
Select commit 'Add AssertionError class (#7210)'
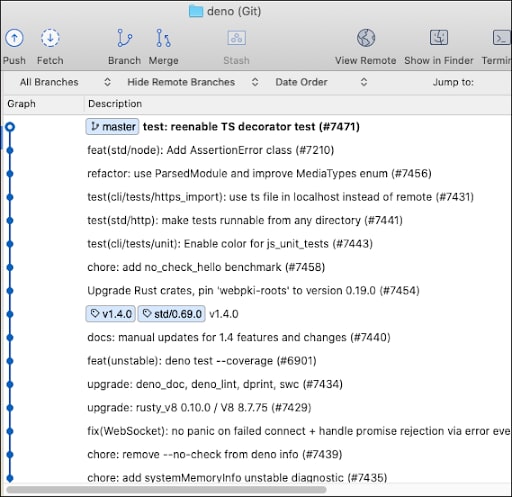(x=210, y=150)
